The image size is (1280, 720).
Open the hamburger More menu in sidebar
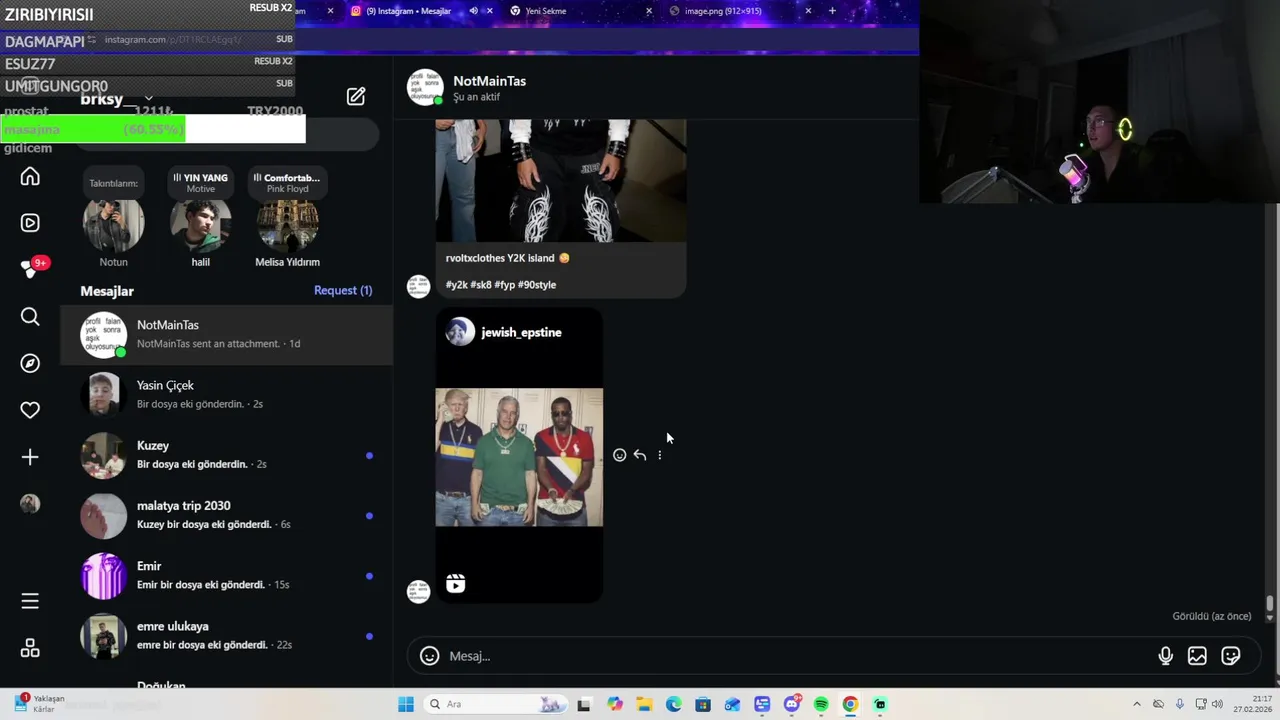click(x=30, y=601)
